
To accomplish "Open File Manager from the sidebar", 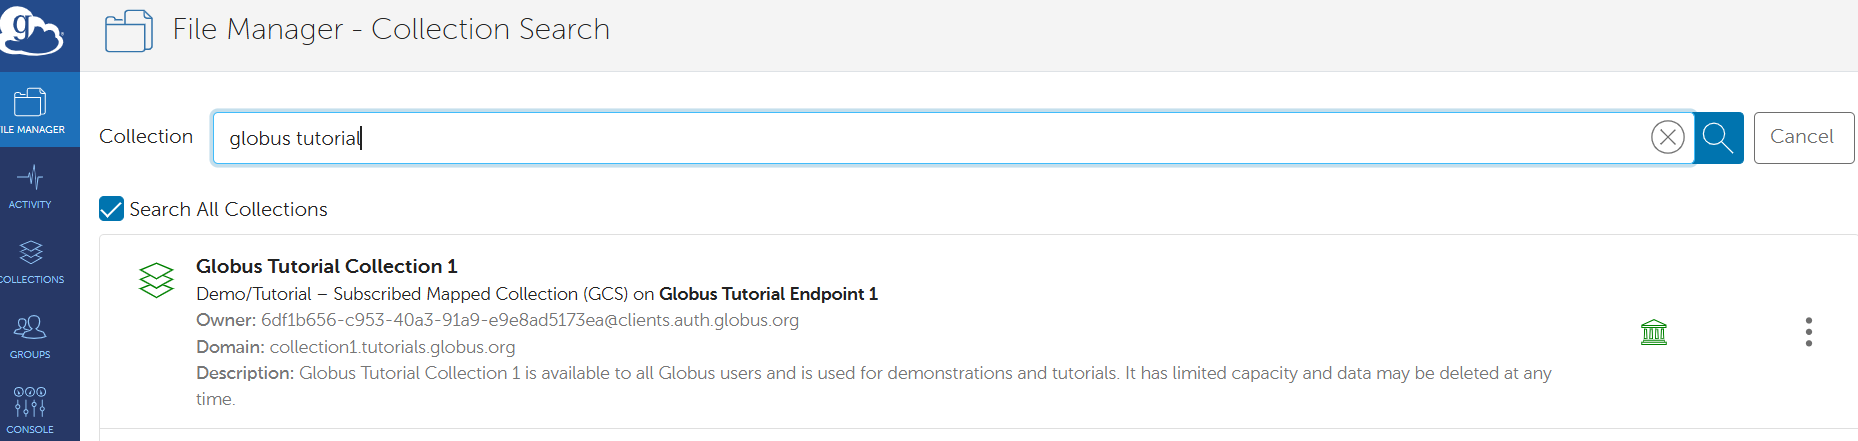I will pyautogui.click(x=31, y=110).
